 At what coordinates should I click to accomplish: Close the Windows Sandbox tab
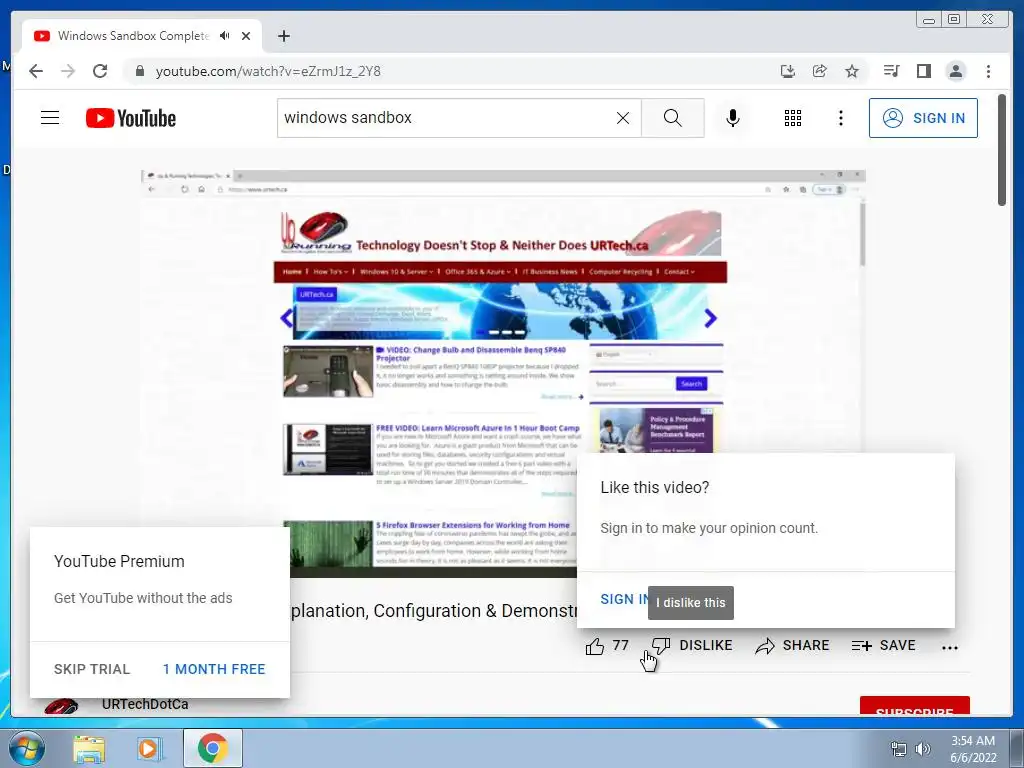246,36
